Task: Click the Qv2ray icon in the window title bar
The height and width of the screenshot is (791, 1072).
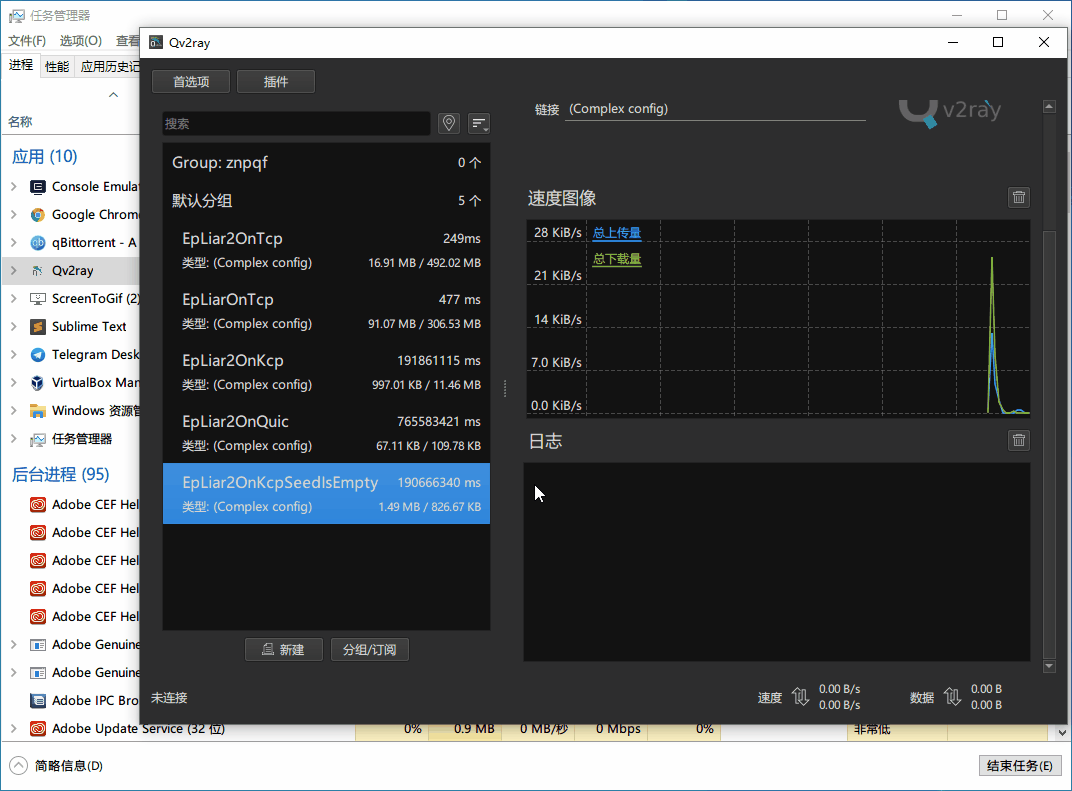Action: click(155, 42)
